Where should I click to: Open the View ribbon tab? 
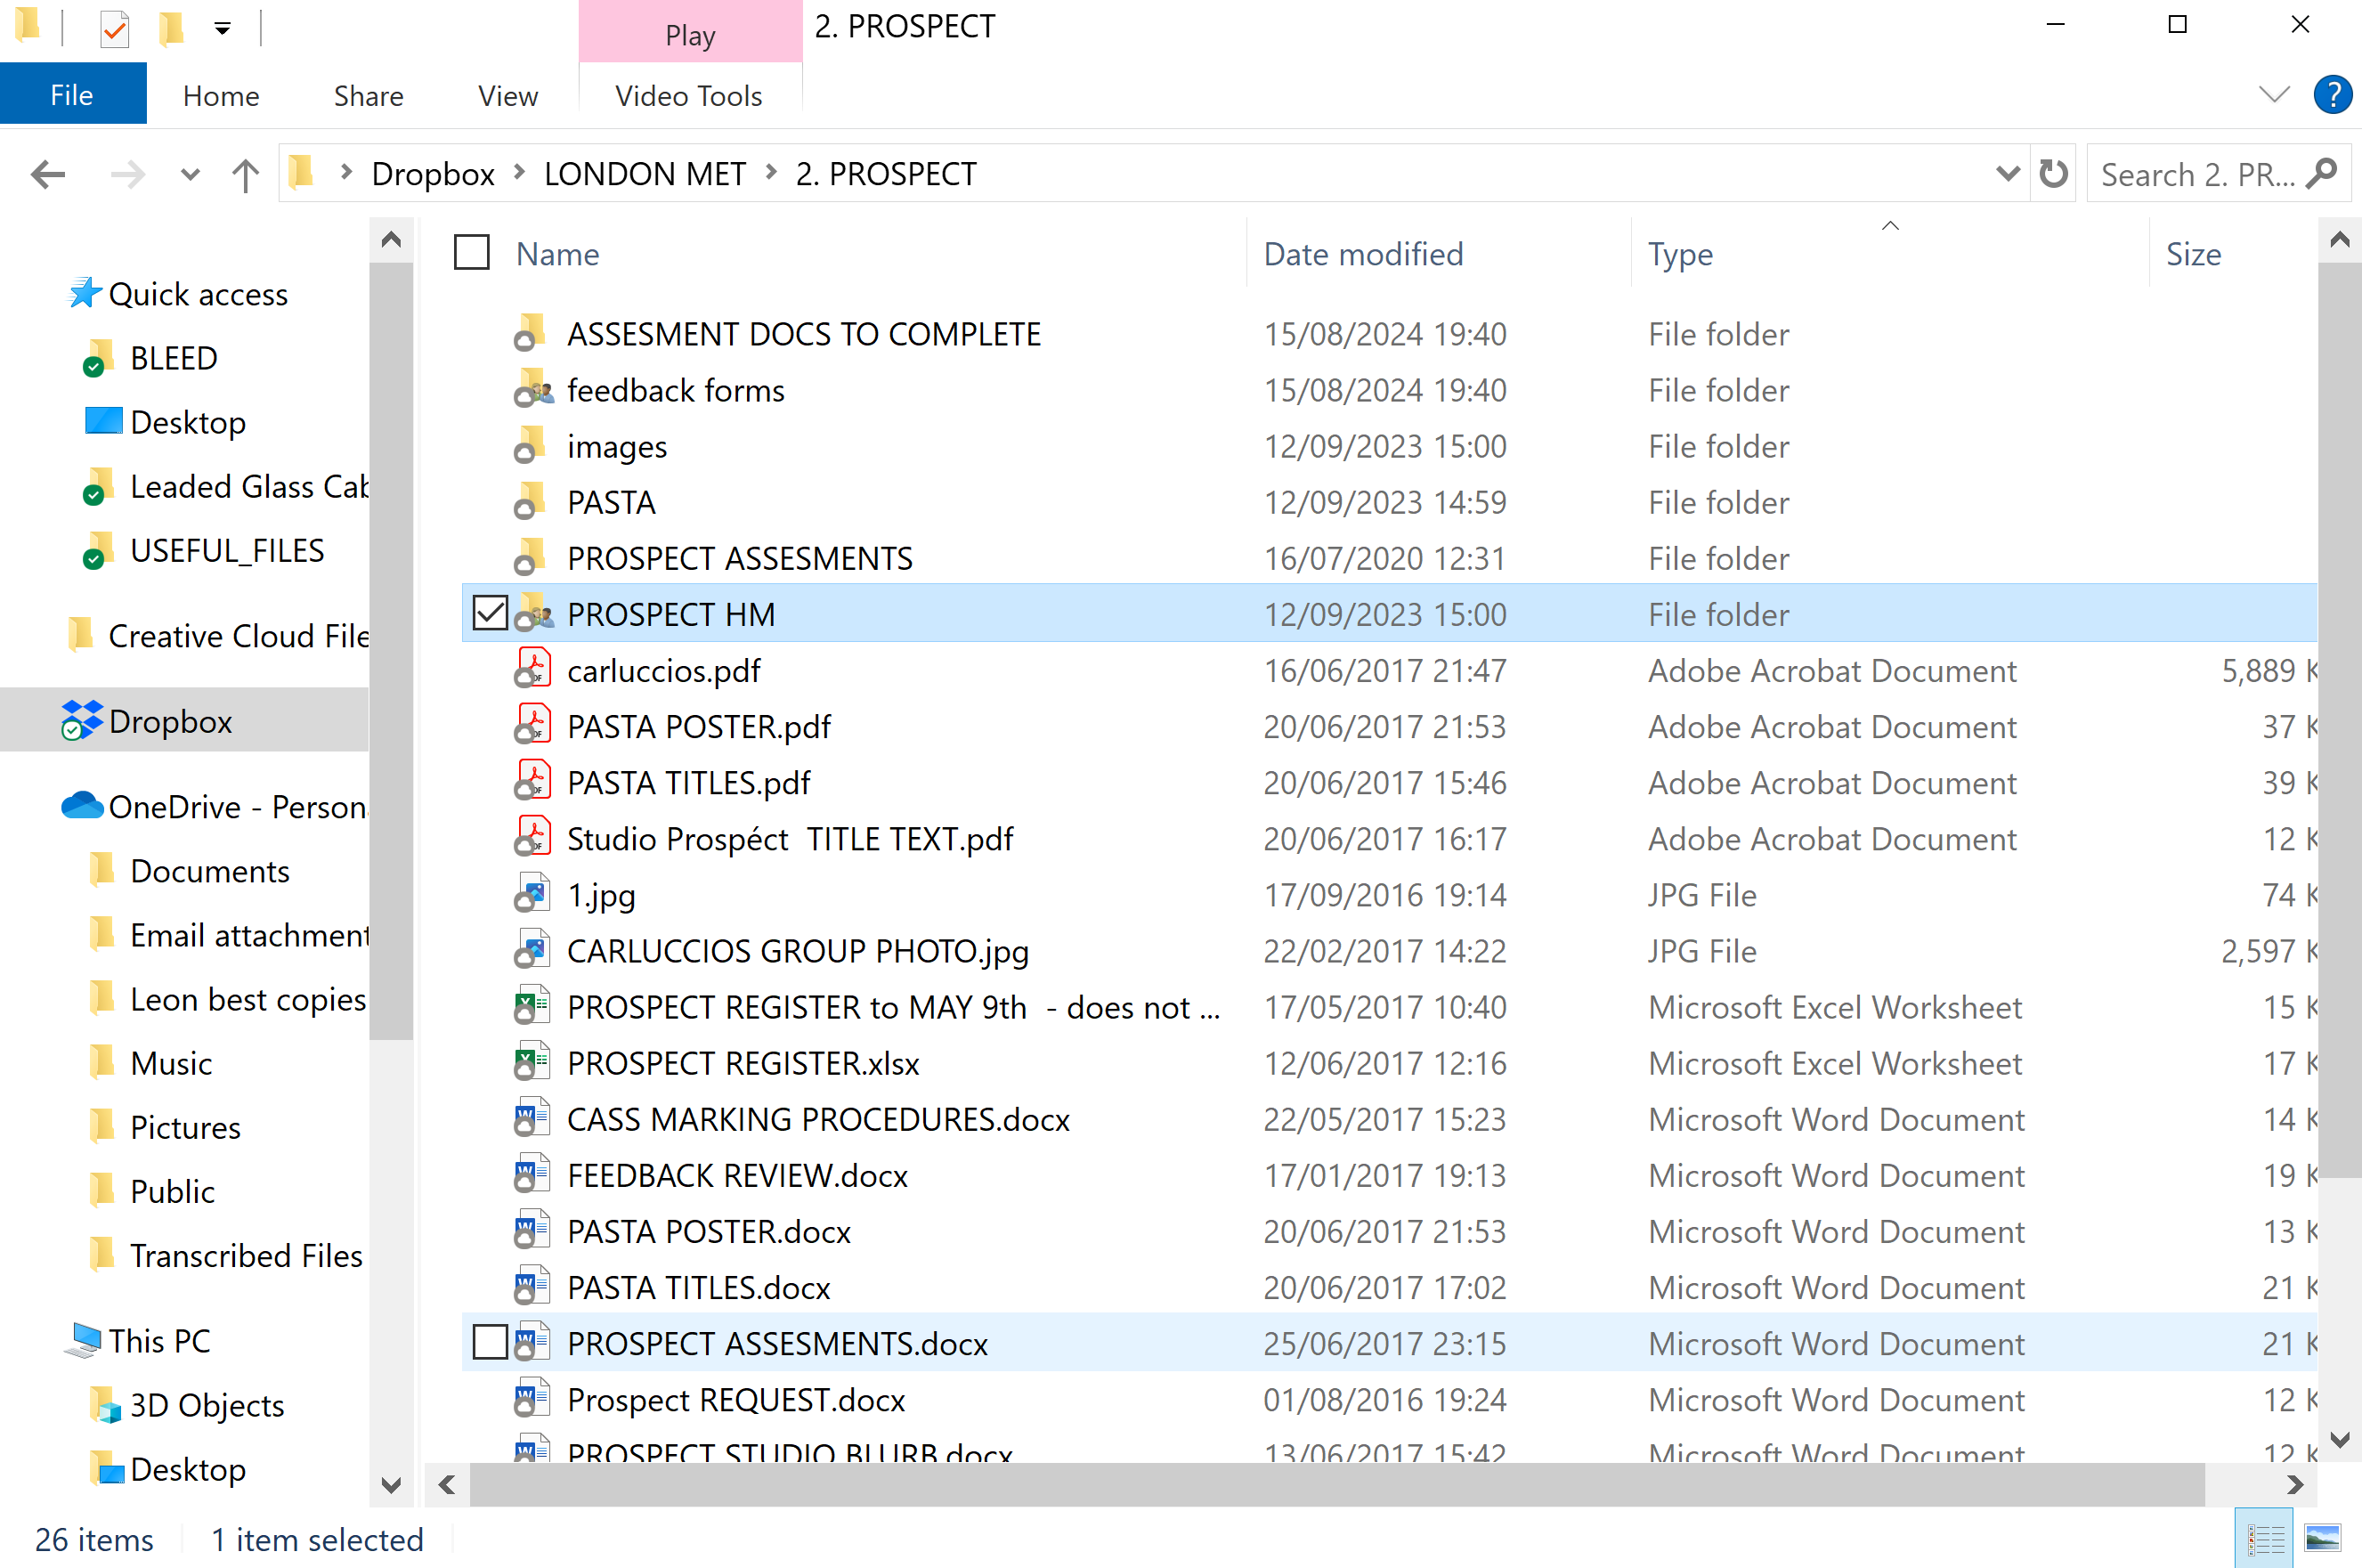(508, 96)
